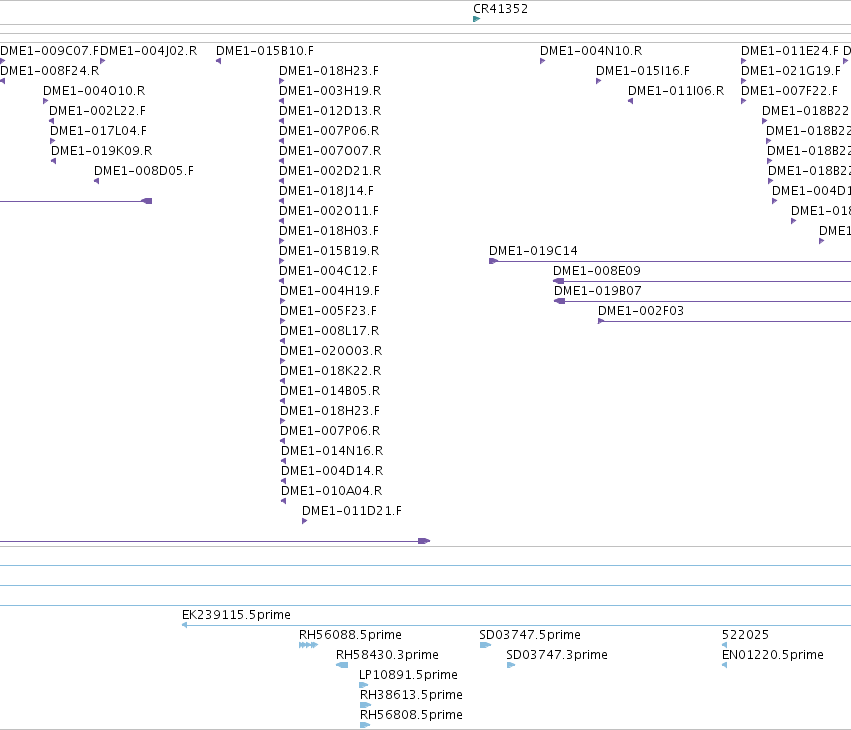Open the DME1-011E24.F label
Screen dimensions: 851x730
coord(790,50)
